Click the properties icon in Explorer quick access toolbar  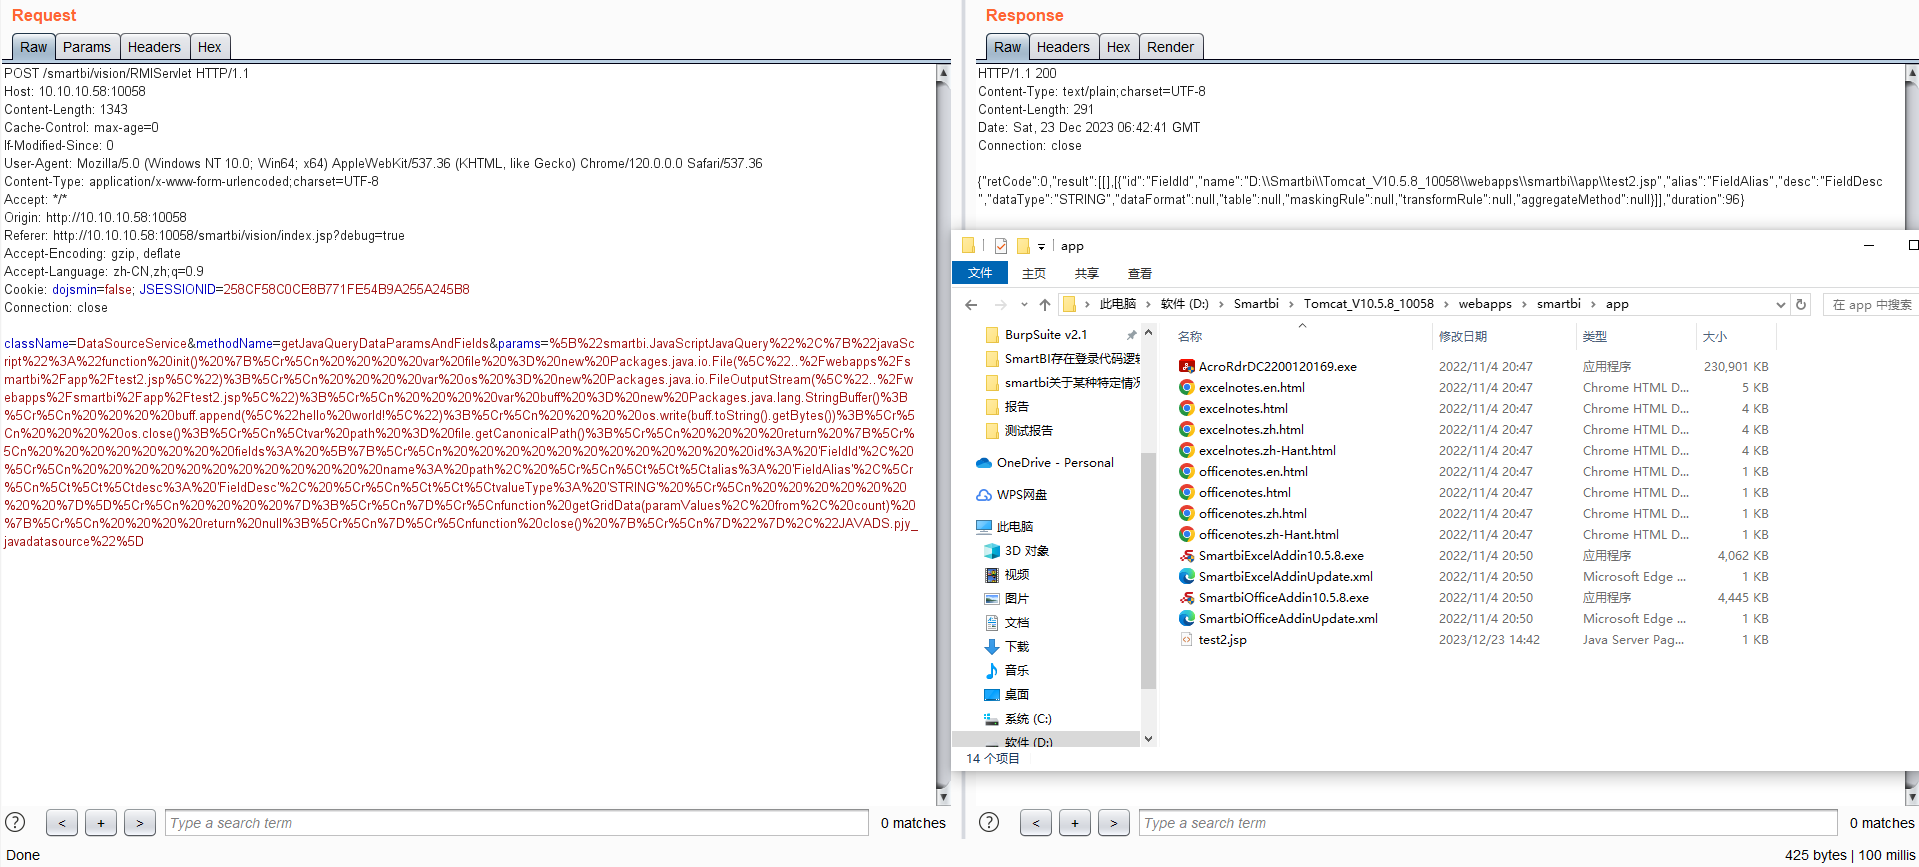(x=1001, y=246)
